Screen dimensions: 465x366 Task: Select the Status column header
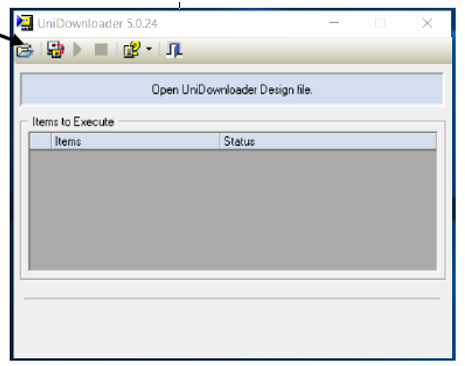point(328,141)
